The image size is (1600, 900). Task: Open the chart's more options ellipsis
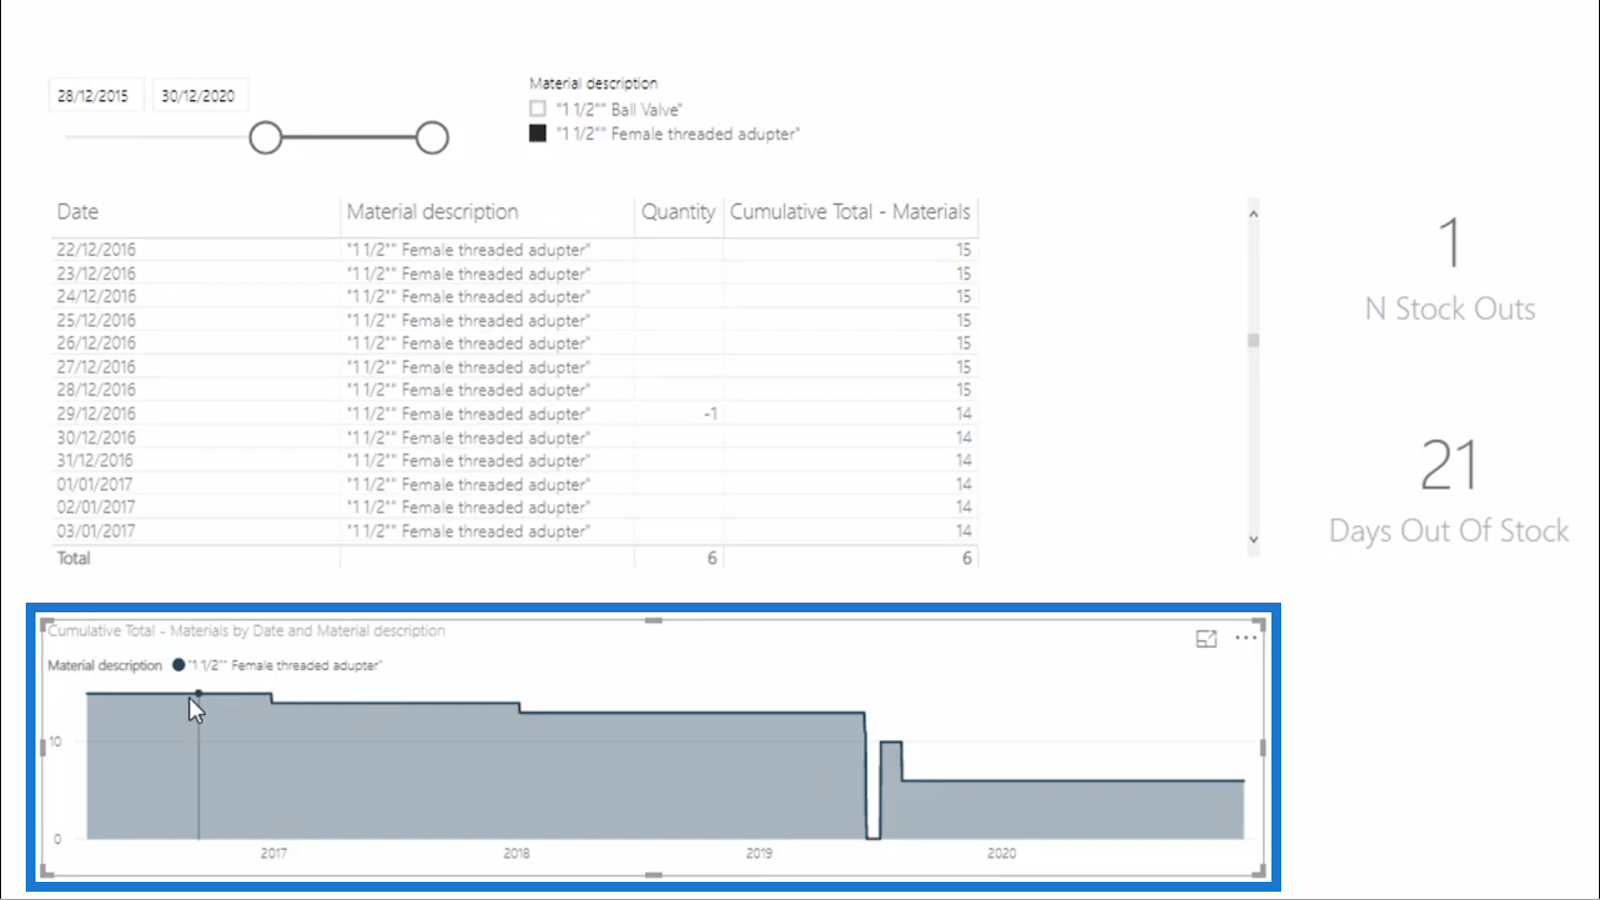(x=1246, y=638)
